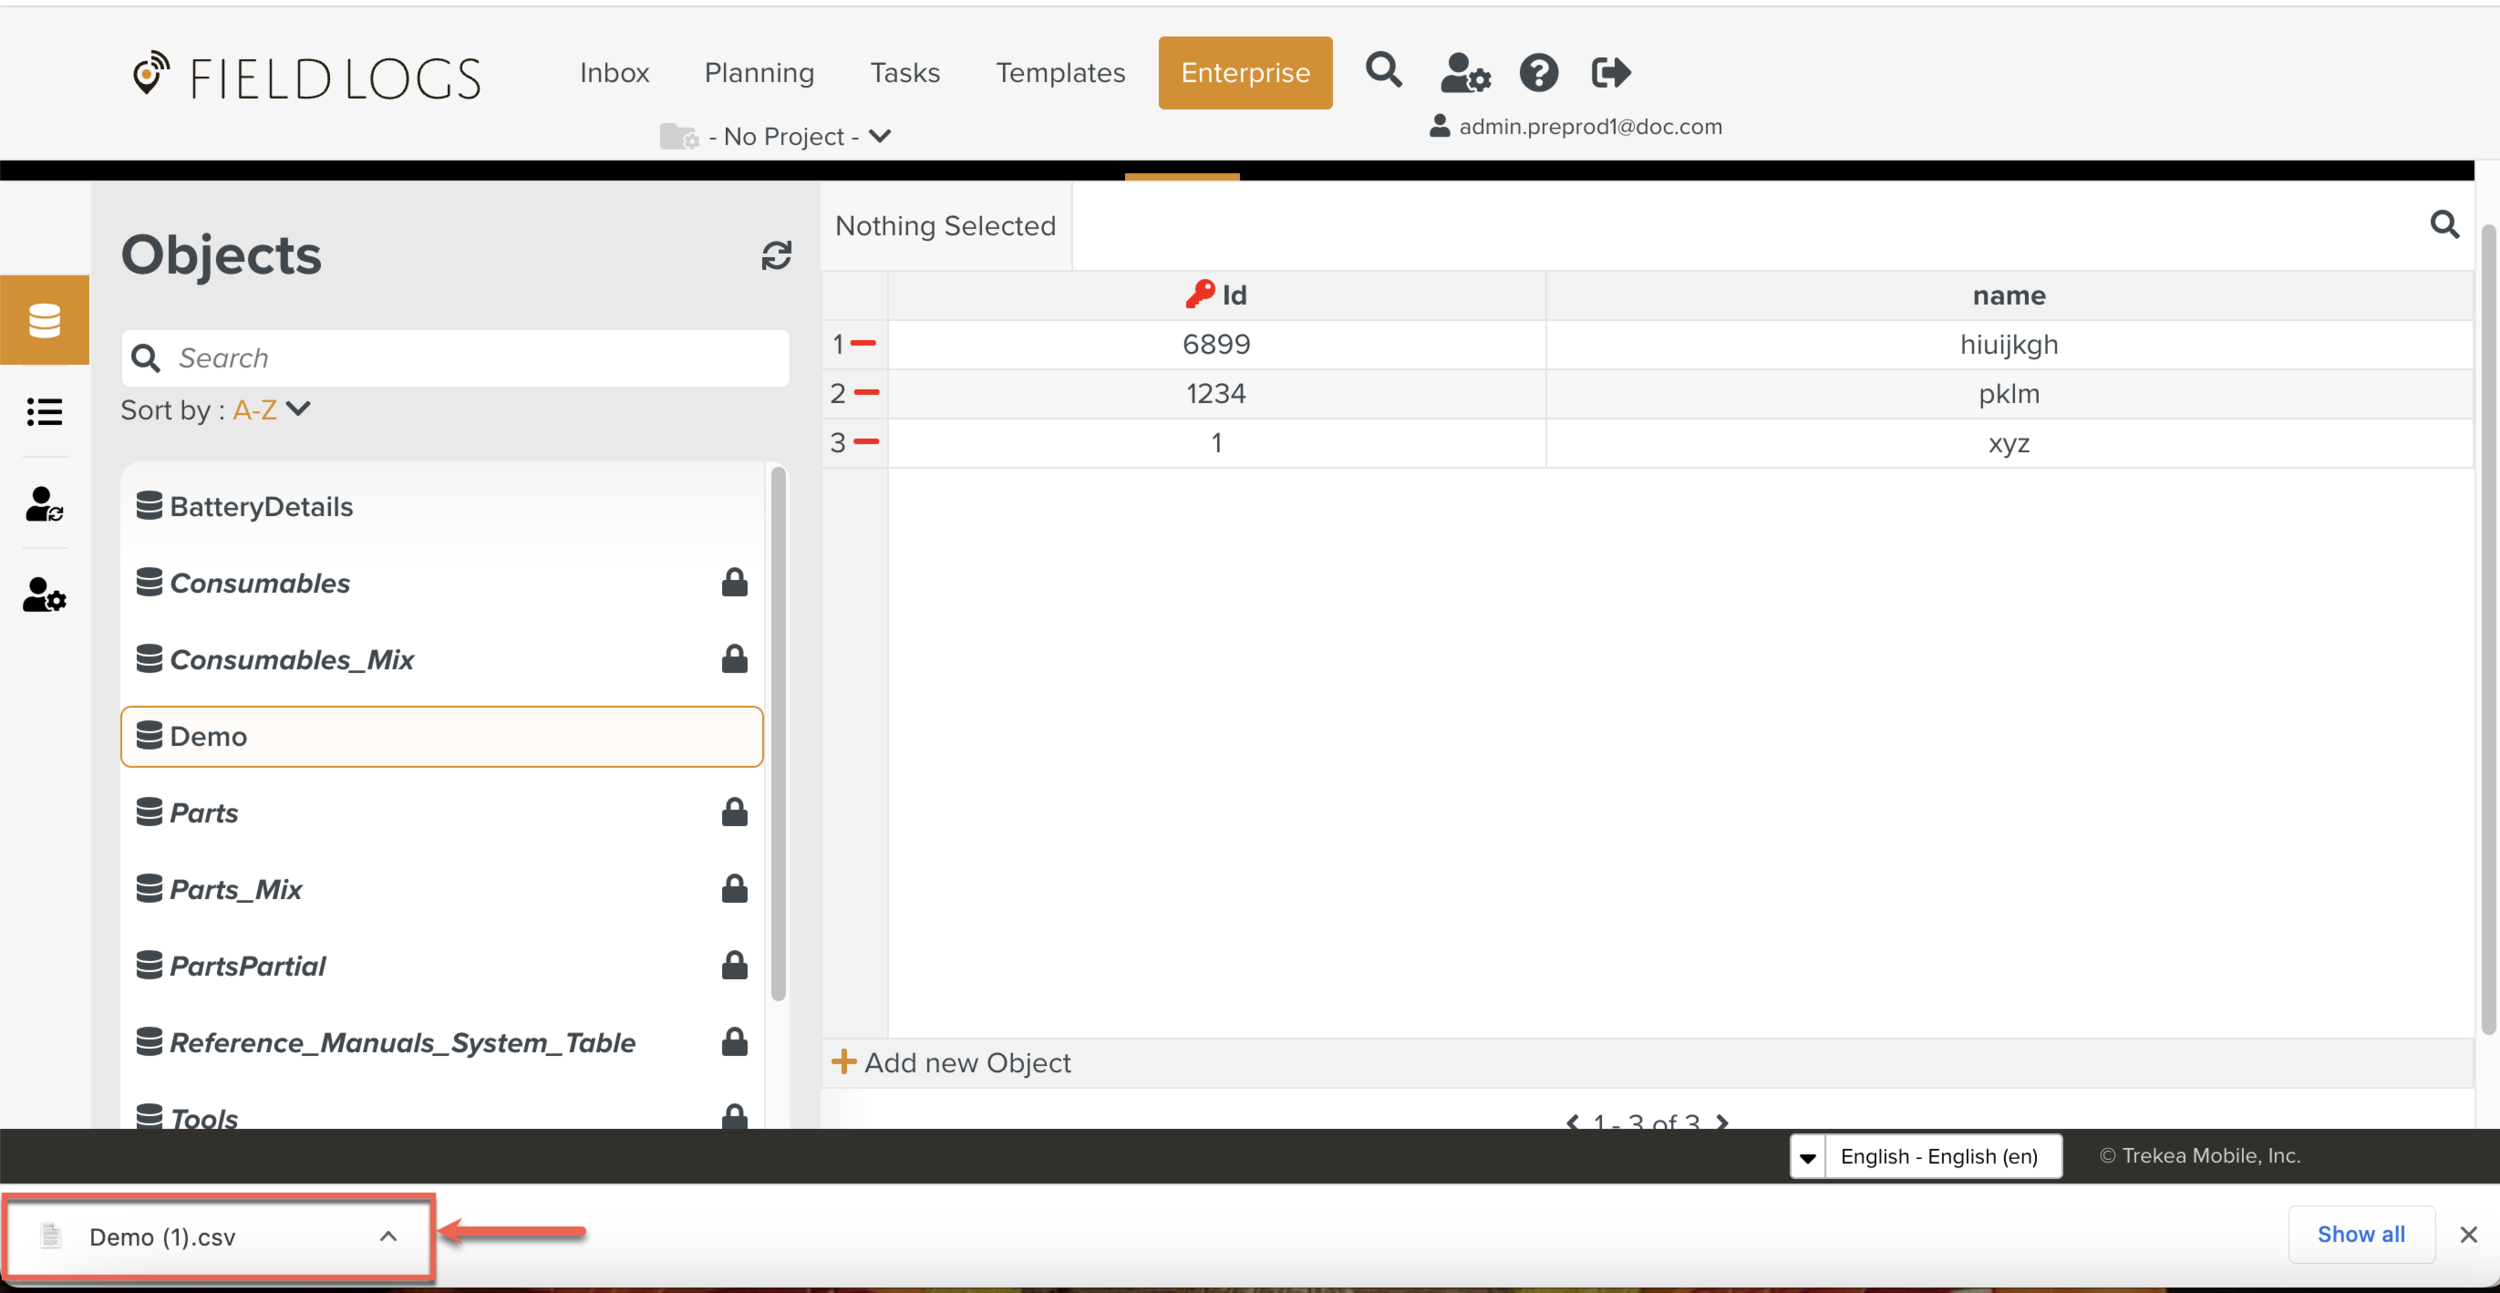
Task: Open user sync icon in sidebar
Action: 44,504
